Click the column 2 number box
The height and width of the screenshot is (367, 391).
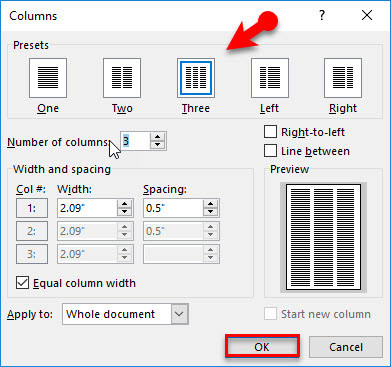click(32, 231)
